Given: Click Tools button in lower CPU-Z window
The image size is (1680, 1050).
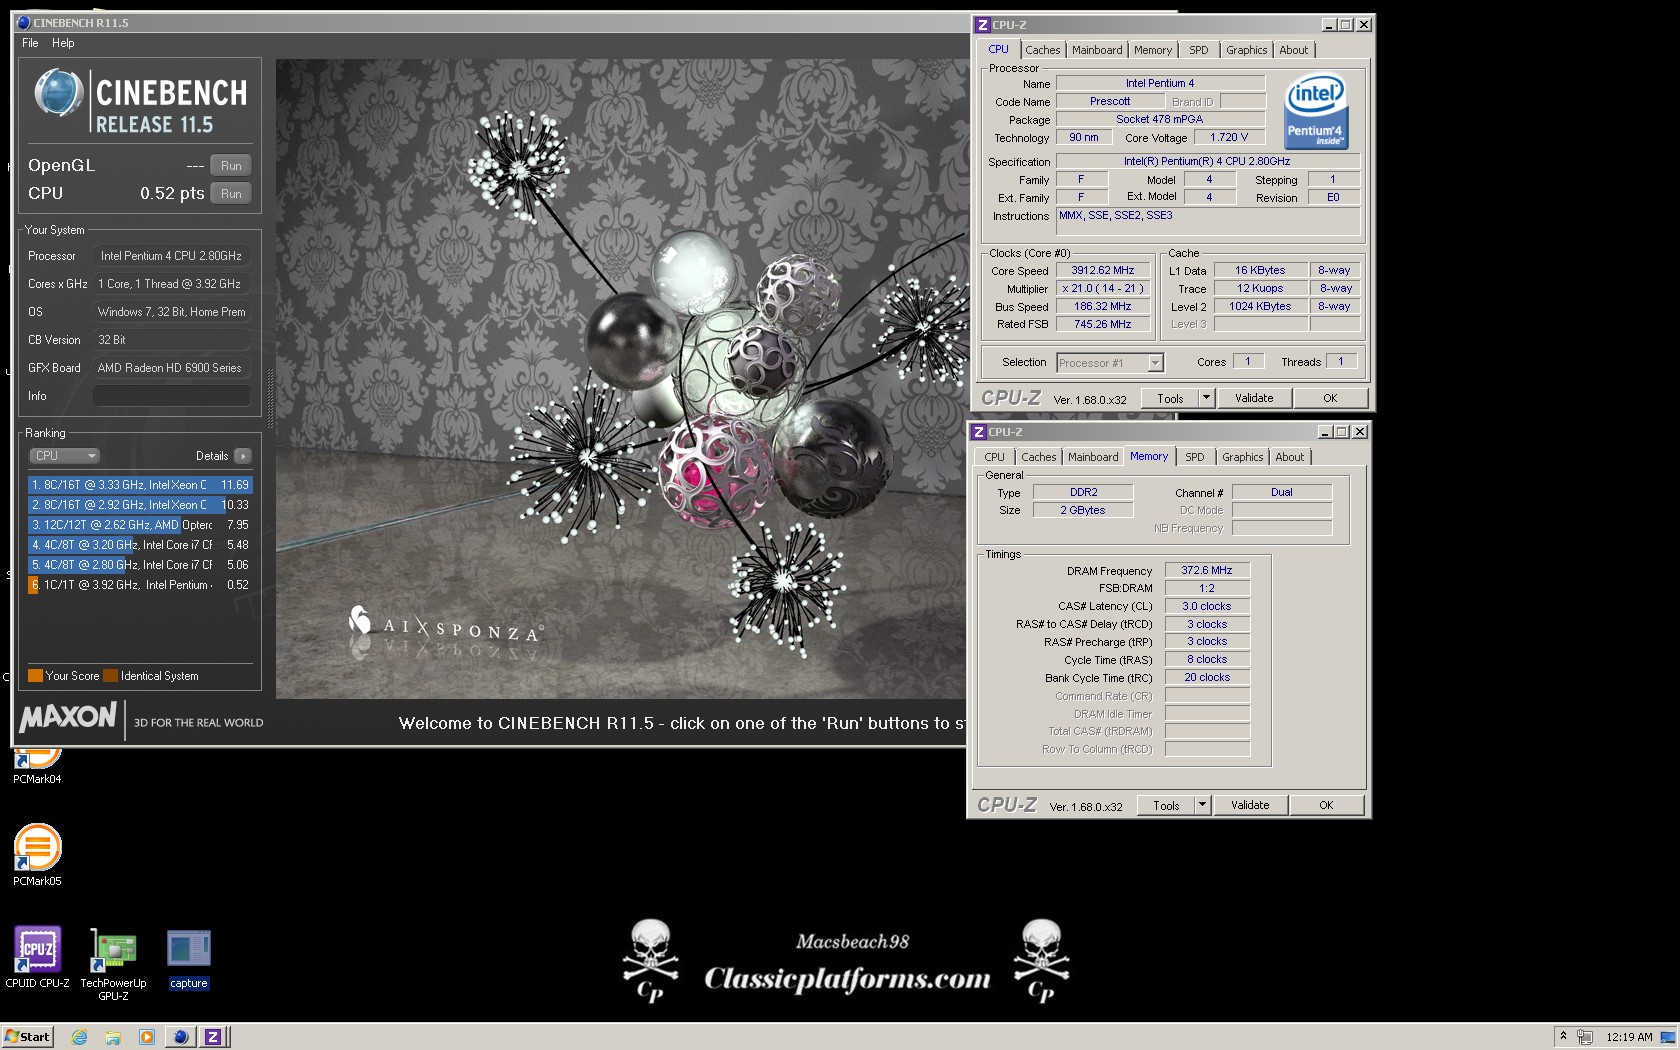Looking at the screenshot, I should 1166,805.
